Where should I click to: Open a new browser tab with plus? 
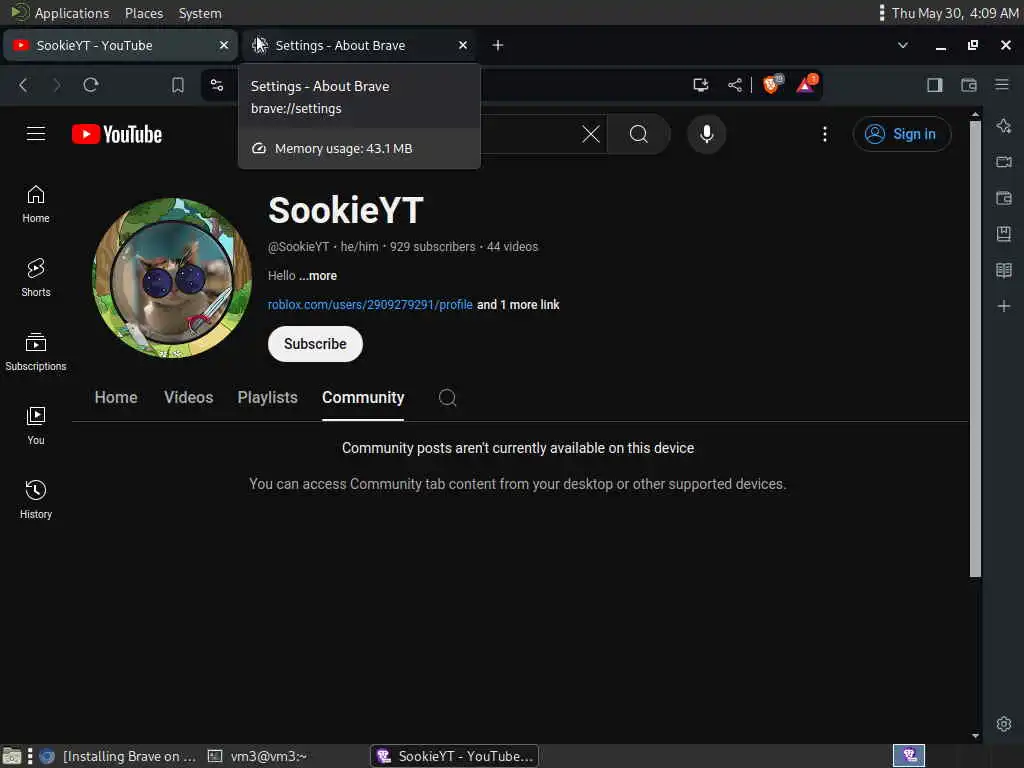(498, 45)
